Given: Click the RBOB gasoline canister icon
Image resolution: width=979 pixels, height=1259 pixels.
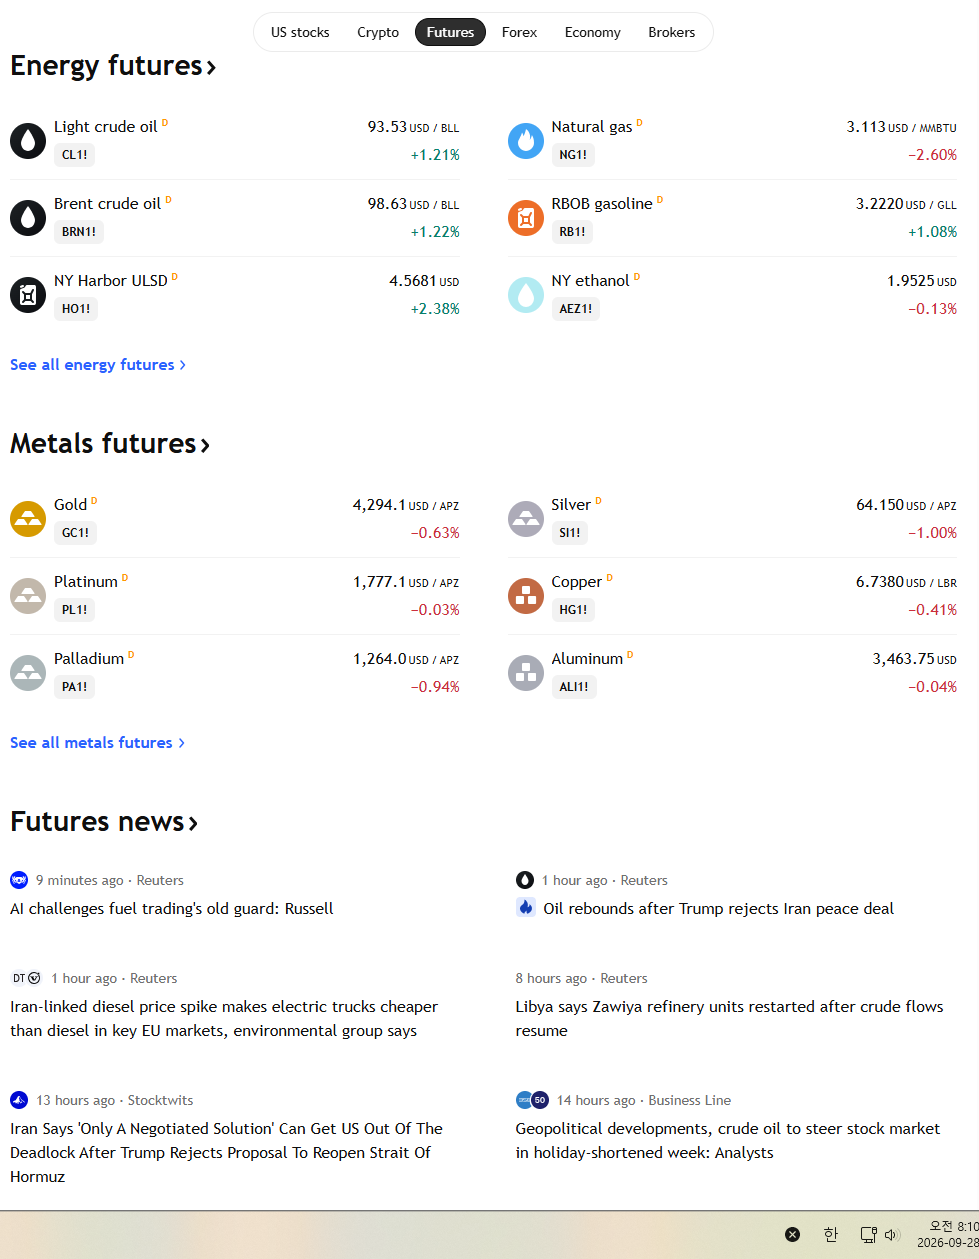Looking at the screenshot, I should click(x=526, y=218).
